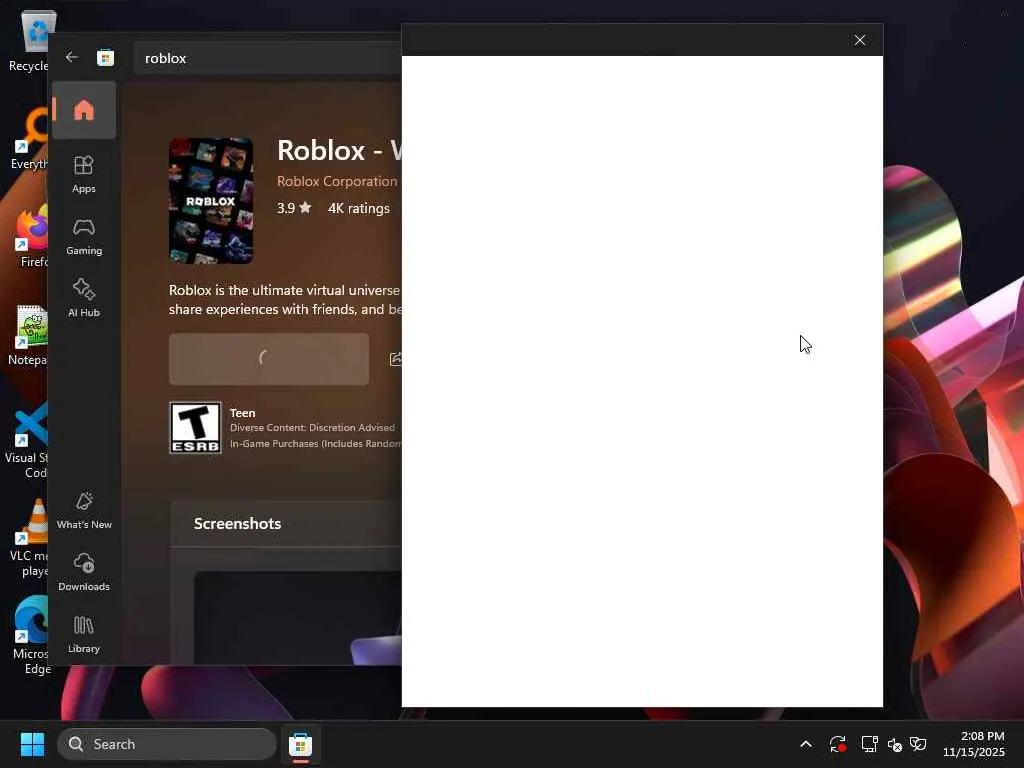Click the taskbar Search box
This screenshot has width=1024, height=768.
click(167, 744)
